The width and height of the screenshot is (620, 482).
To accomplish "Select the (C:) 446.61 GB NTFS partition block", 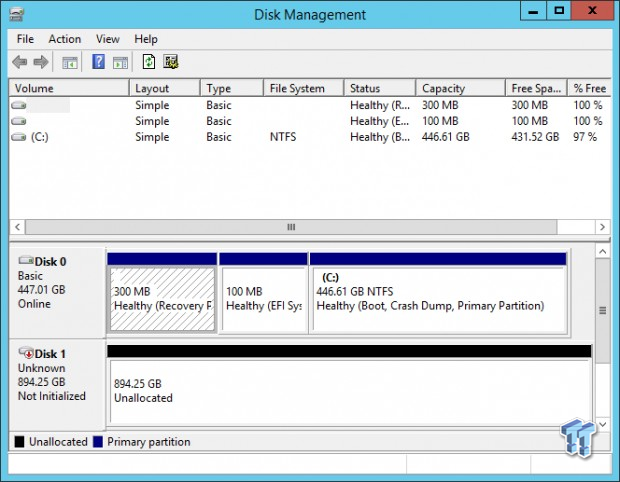I will tap(438, 293).
